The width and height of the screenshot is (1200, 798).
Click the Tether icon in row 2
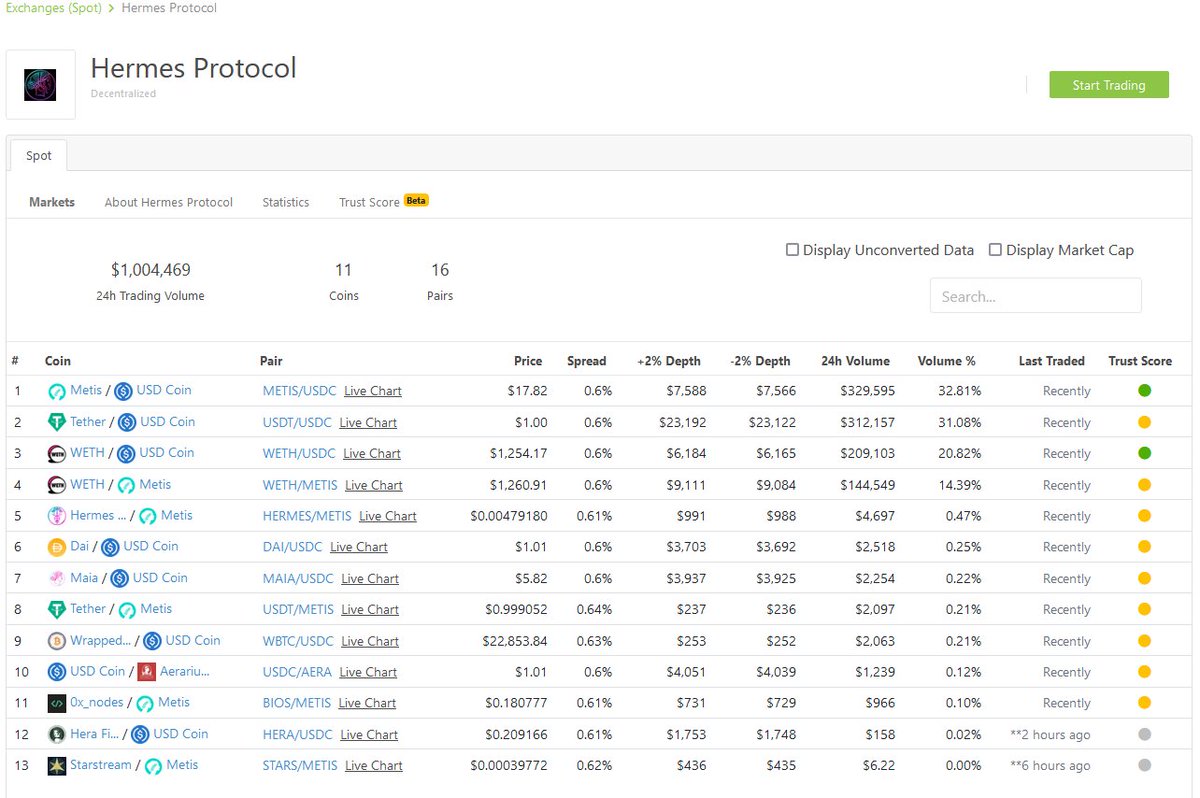(57, 422)
